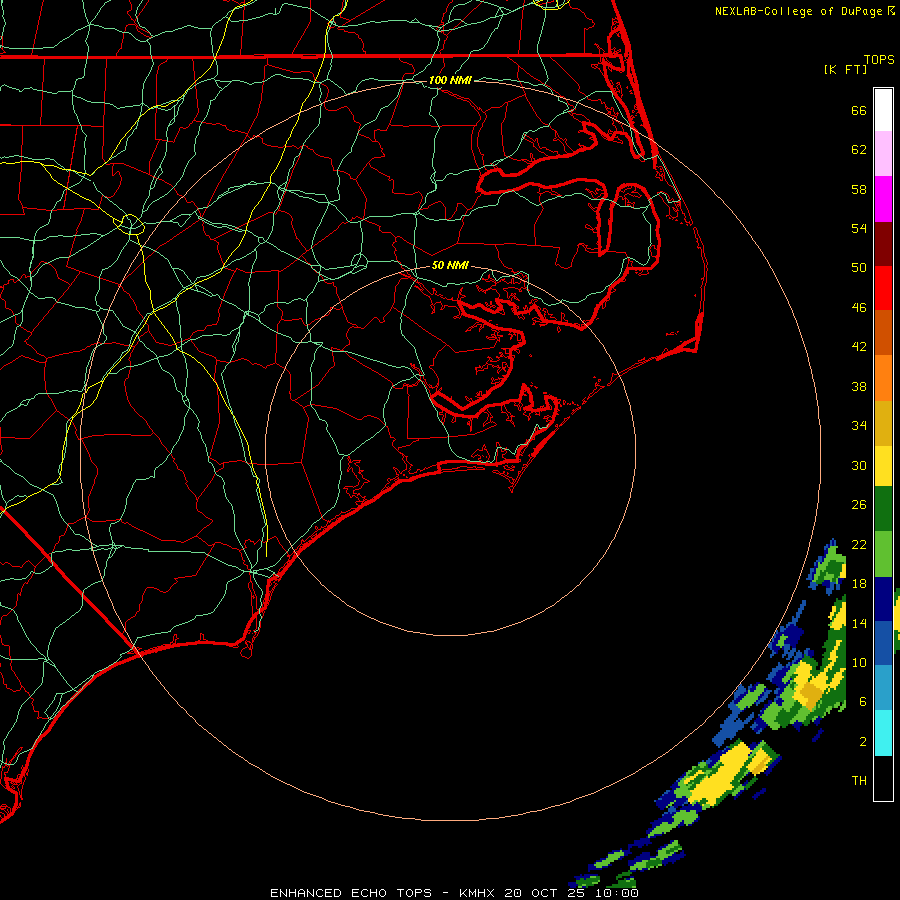Click legend value 46
The height and width of the screenshot is (900, 900).
(x=859, y=308)
